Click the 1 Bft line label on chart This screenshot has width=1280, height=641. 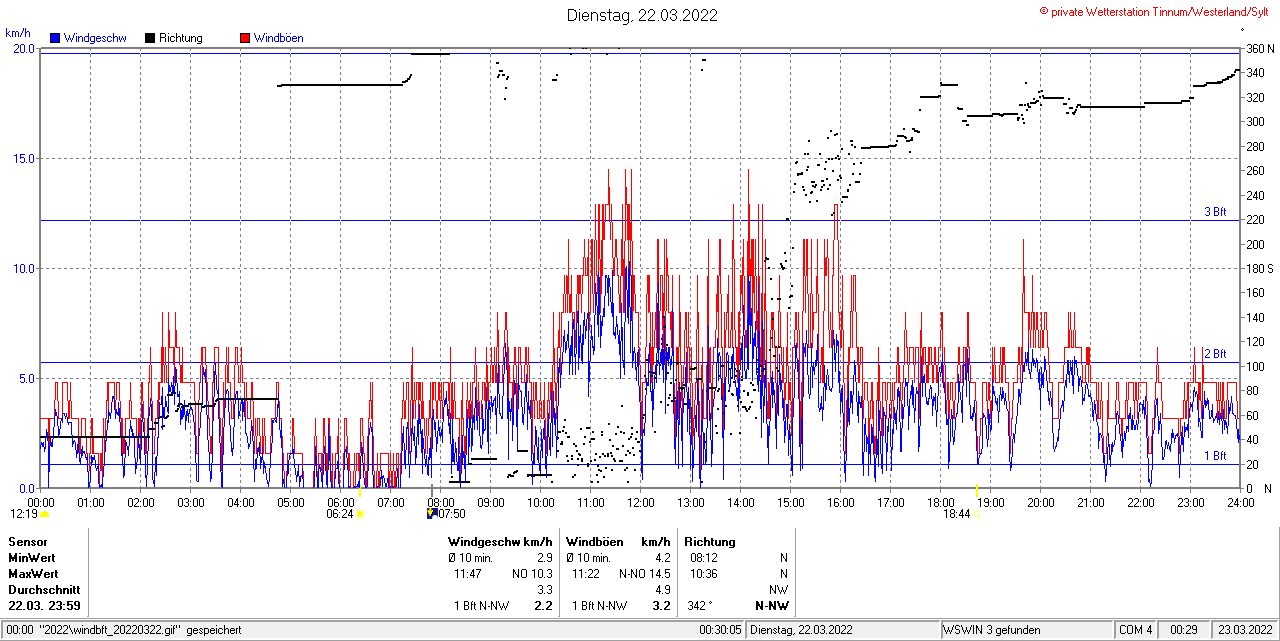[x=1215, y=456]
